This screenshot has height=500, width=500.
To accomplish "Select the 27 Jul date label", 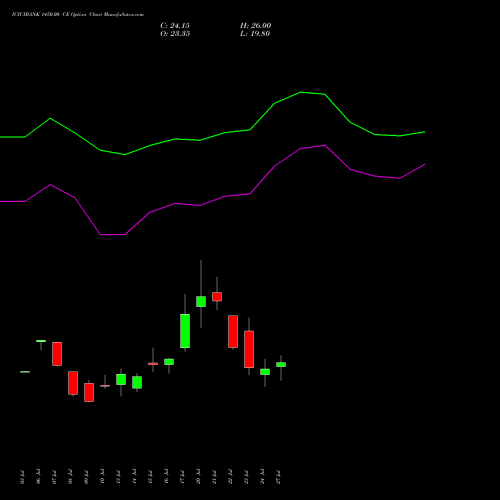I will click(278, 477).
